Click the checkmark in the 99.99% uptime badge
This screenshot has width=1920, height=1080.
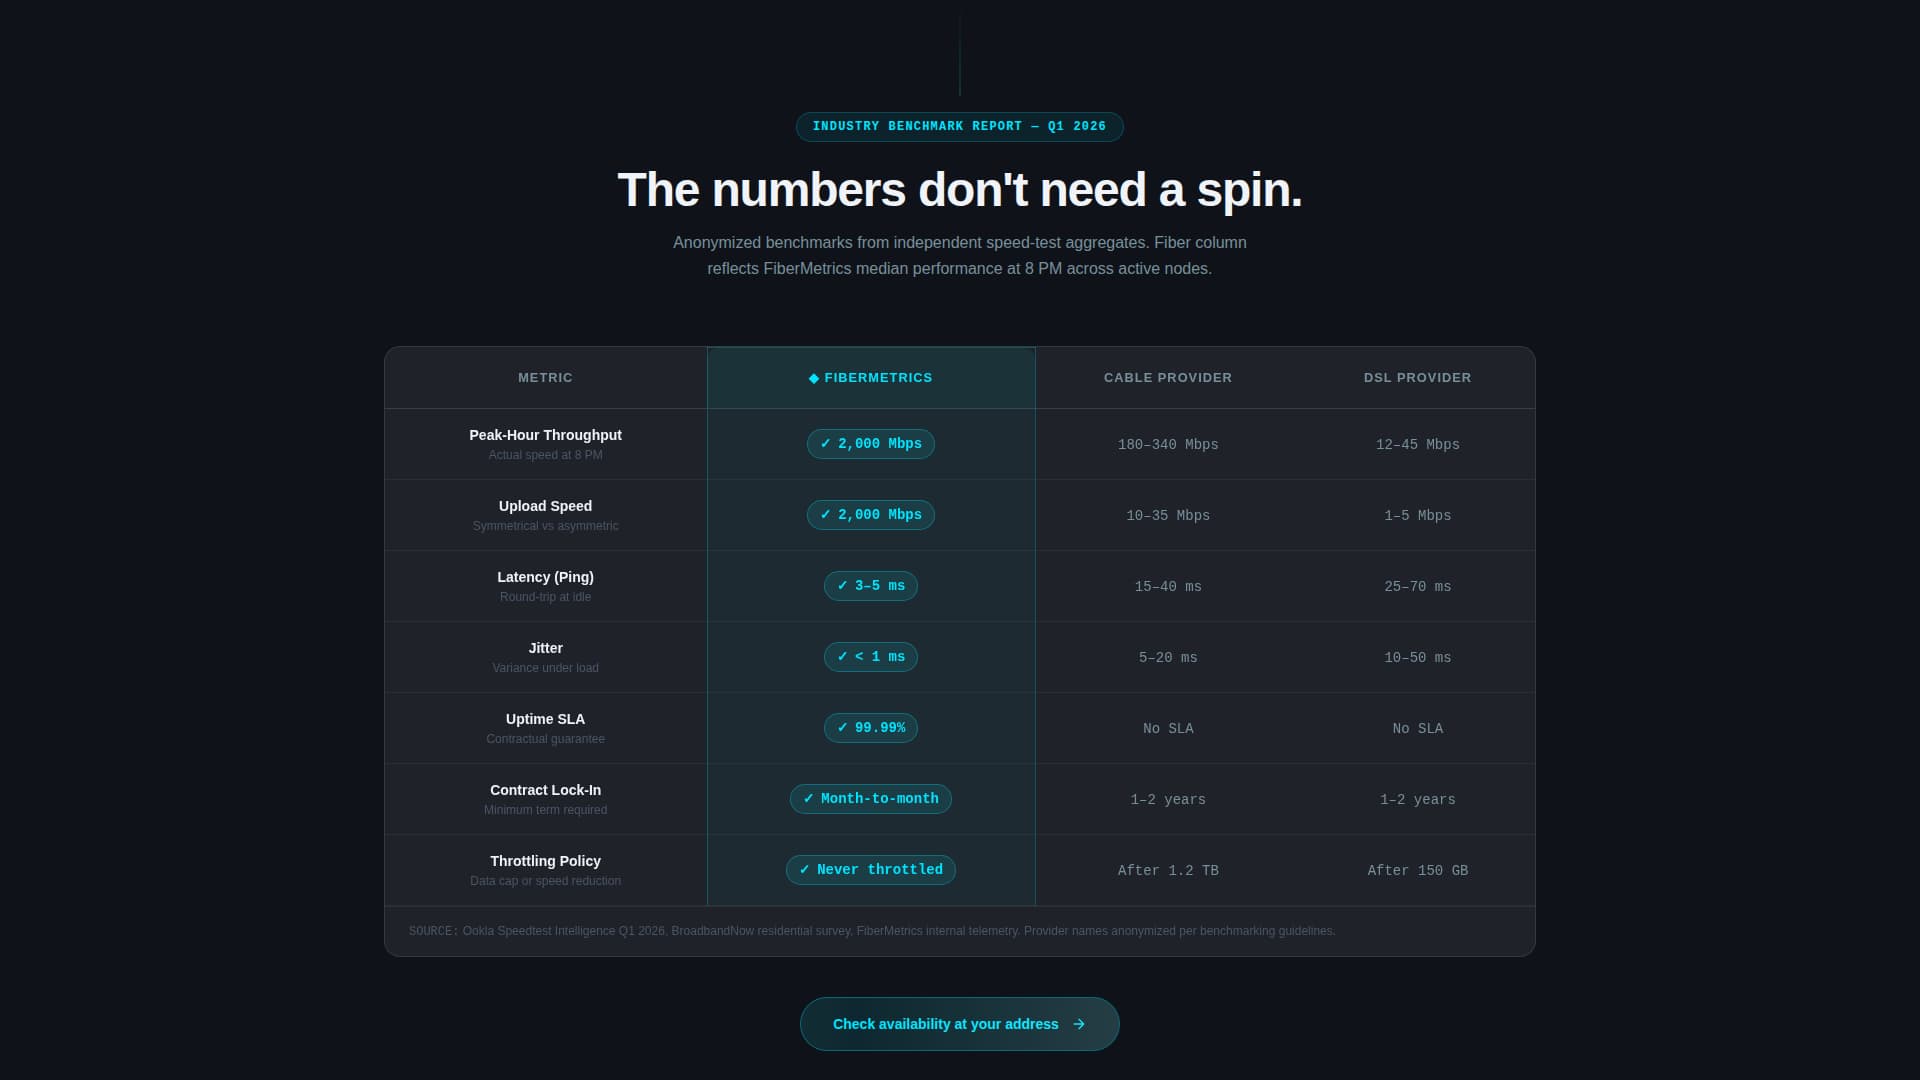pyautogui.click(x=840, y=728)
